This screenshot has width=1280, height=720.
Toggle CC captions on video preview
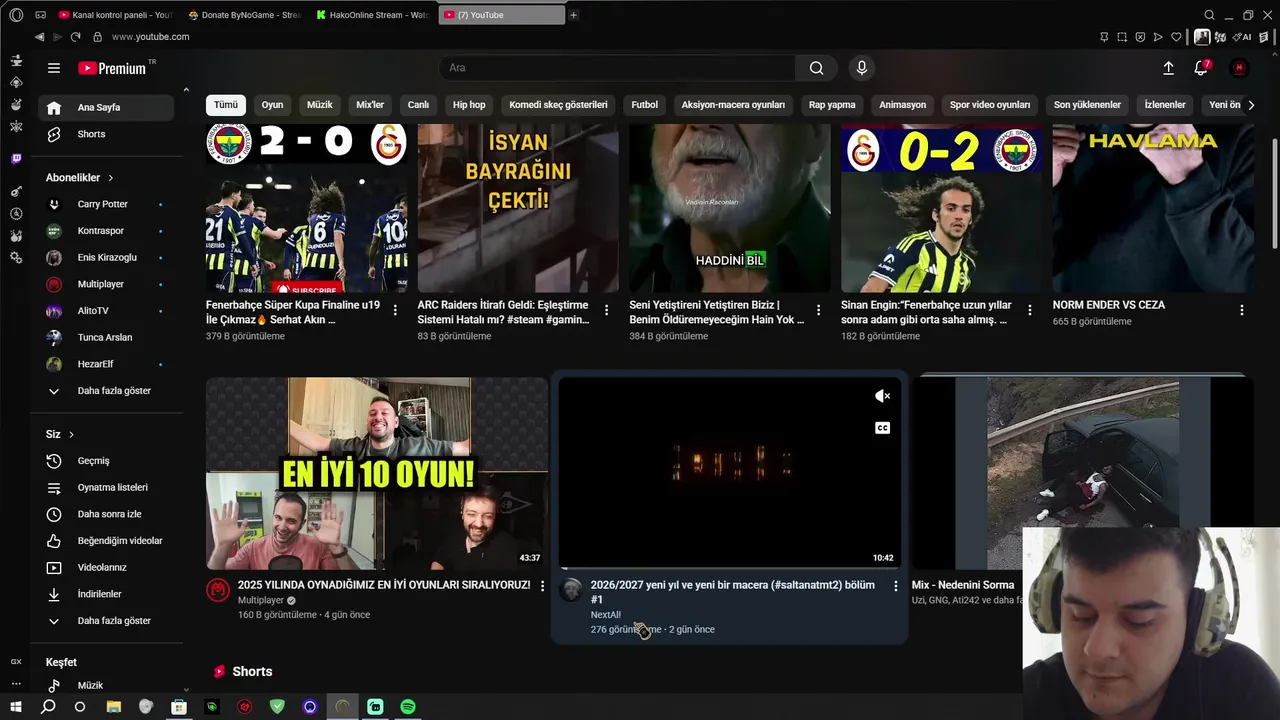click(x=882, y=428)
